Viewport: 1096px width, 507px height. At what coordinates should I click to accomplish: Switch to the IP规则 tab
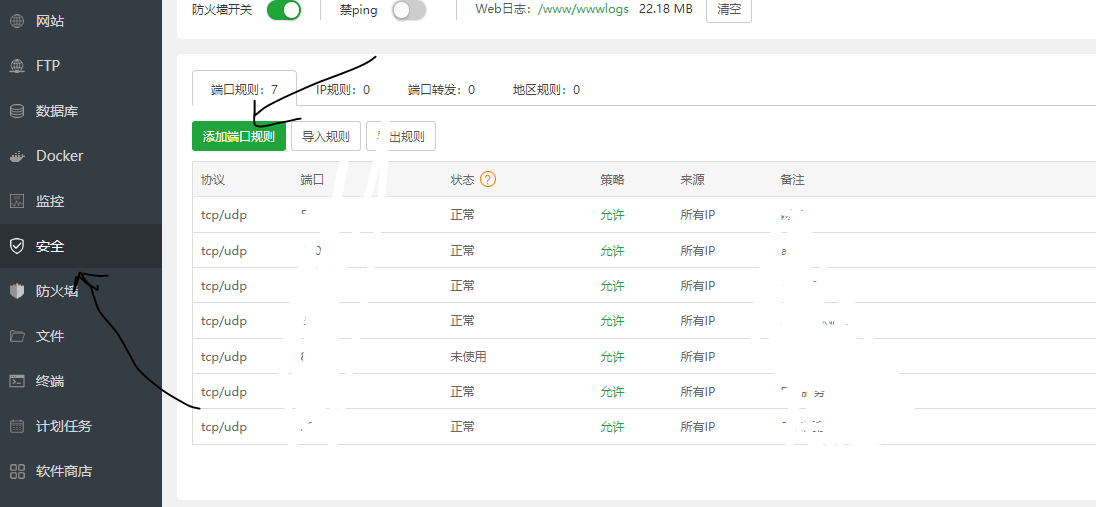(343, 89)
